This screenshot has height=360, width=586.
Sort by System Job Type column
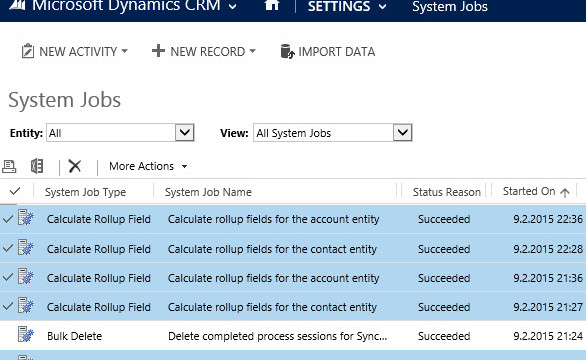[x=85, y=192]
